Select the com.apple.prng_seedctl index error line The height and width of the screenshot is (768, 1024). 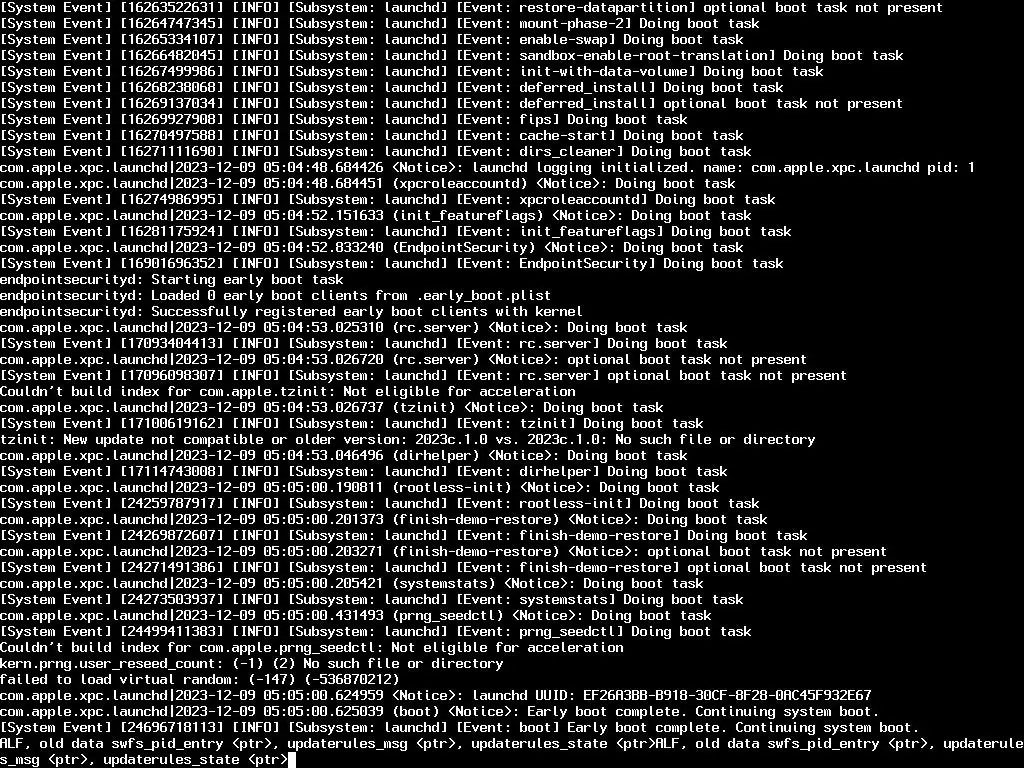[312, 648]
